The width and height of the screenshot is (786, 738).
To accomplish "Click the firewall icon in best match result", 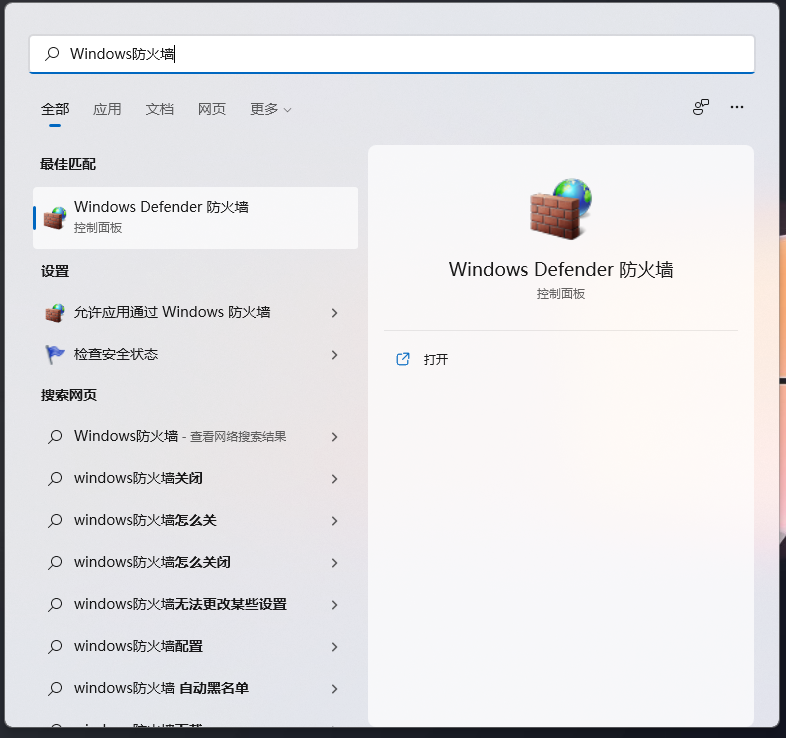I will coord(55,217).
